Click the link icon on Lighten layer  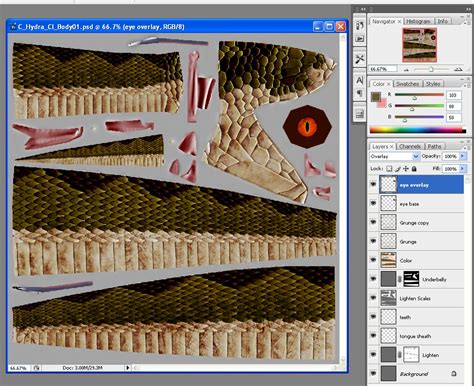[399, 355]
